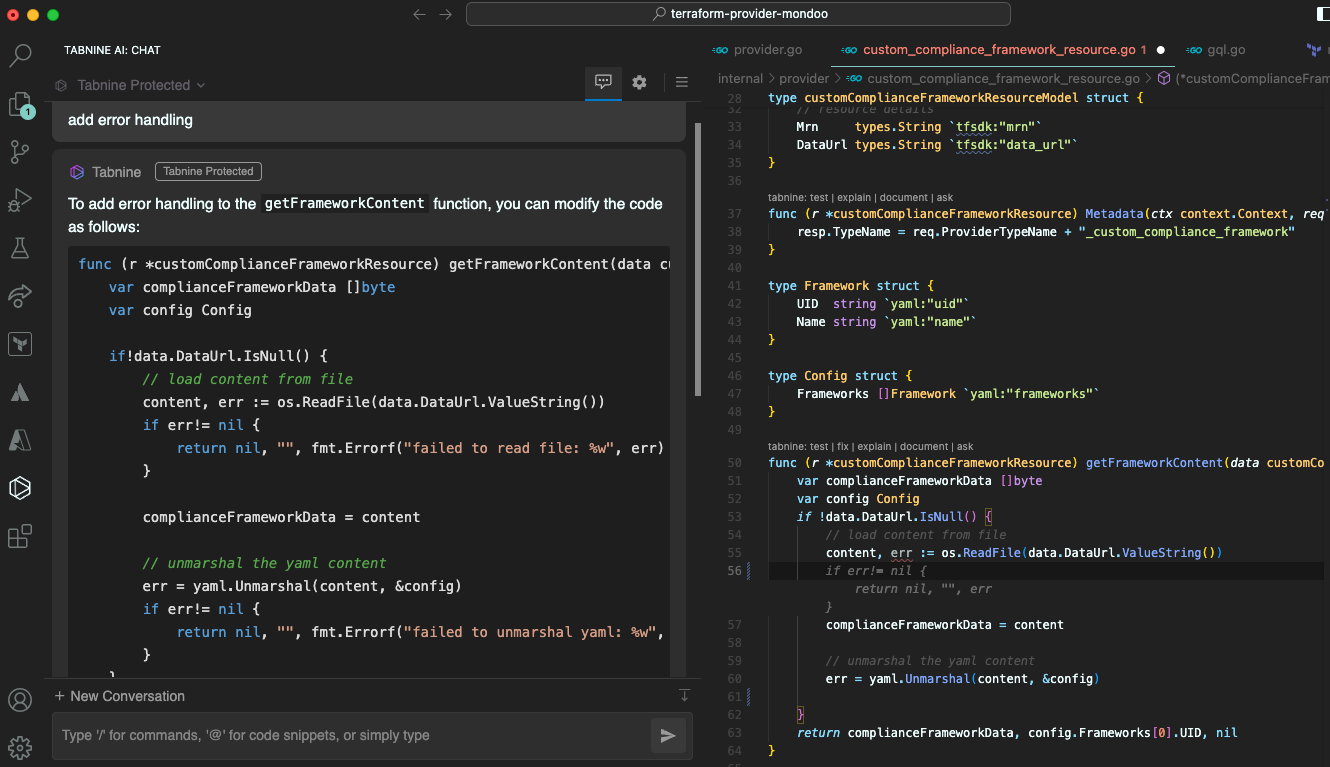Open the Source Control view

click(20, 152)
